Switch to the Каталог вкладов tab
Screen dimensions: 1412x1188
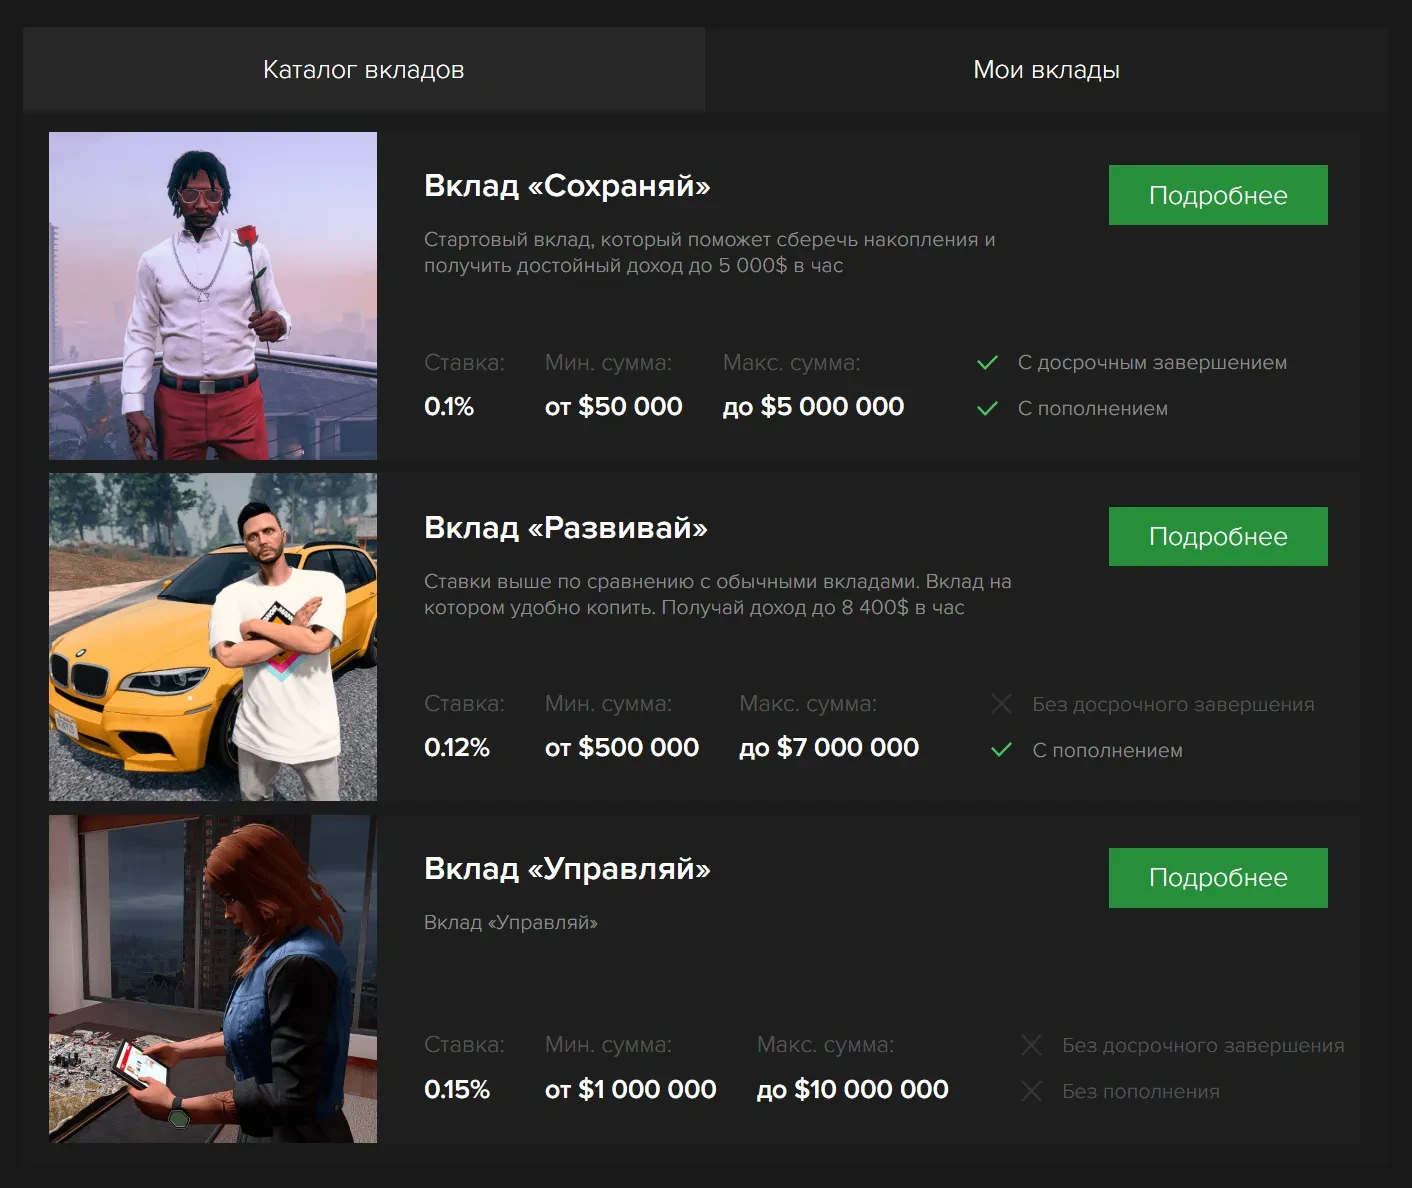(x=364, y=70)
